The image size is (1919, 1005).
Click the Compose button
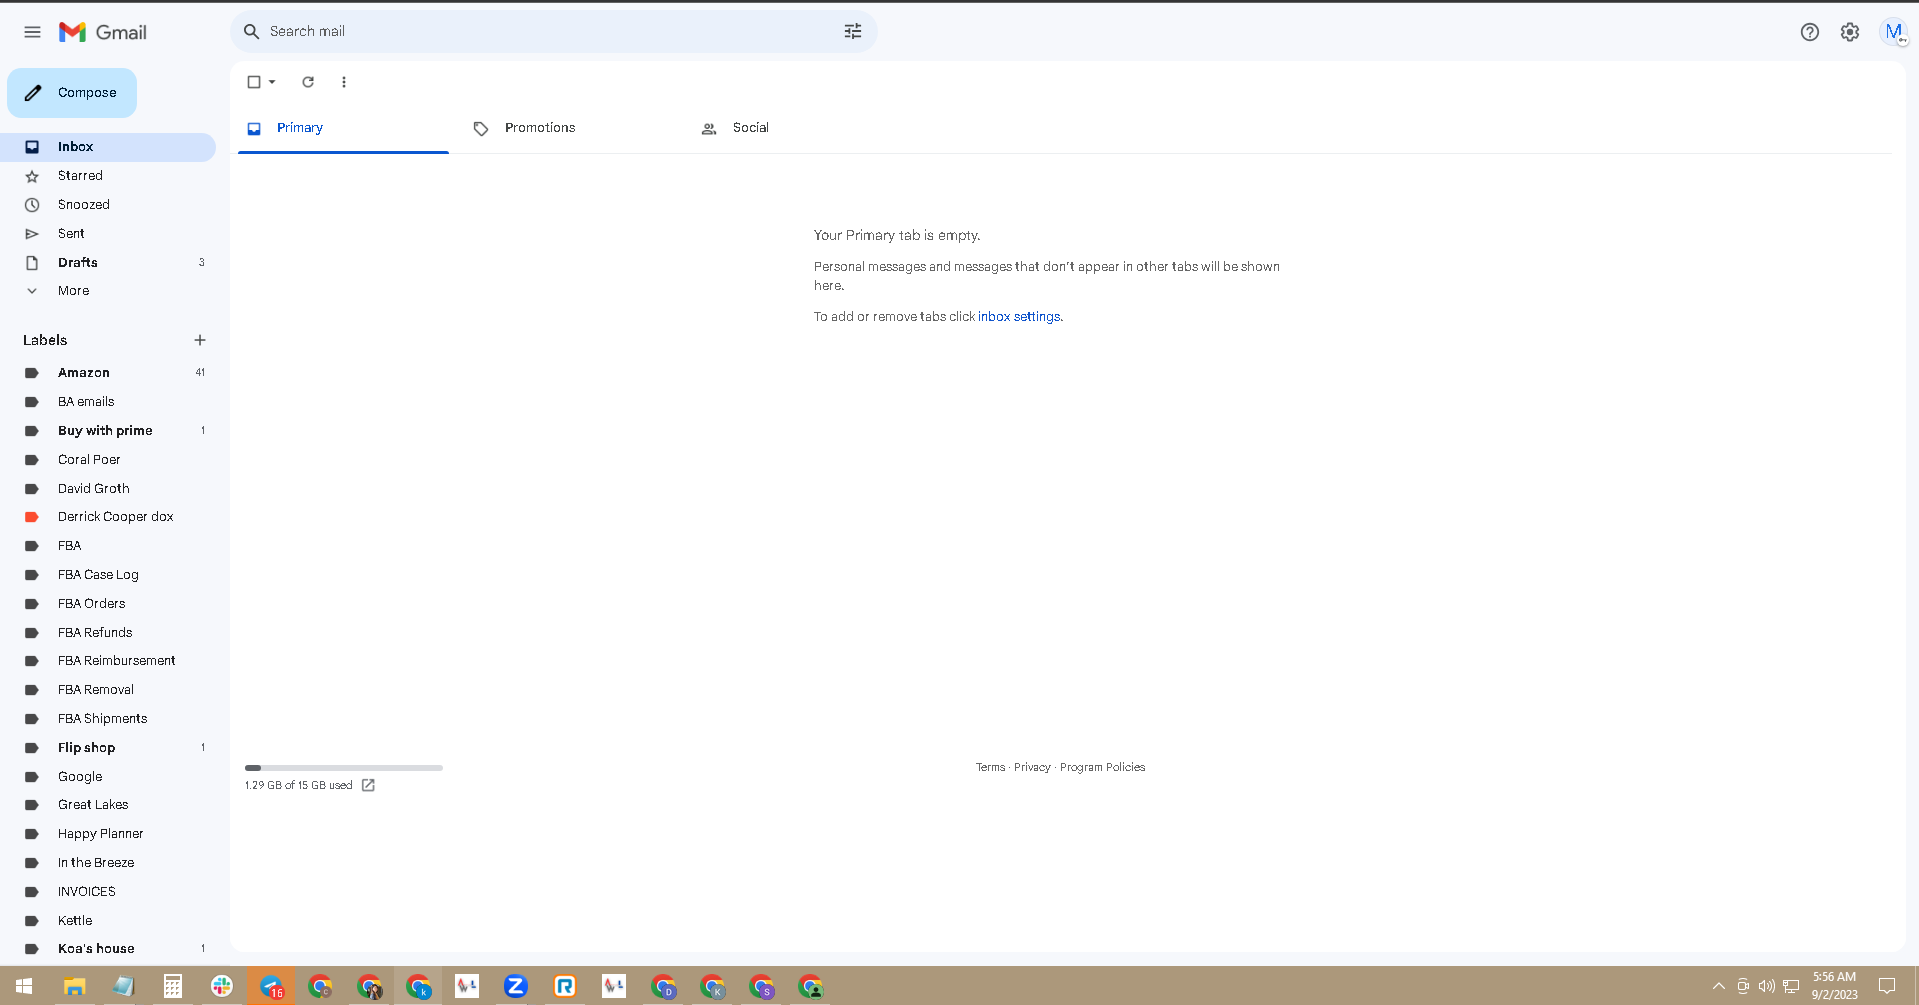72,93
